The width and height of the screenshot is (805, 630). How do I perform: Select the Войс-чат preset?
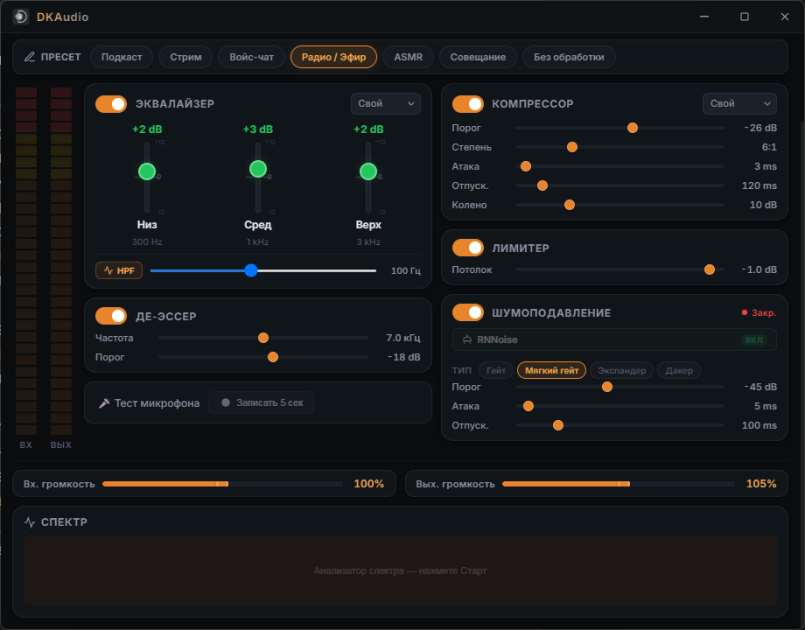click(x=252, y=57)
